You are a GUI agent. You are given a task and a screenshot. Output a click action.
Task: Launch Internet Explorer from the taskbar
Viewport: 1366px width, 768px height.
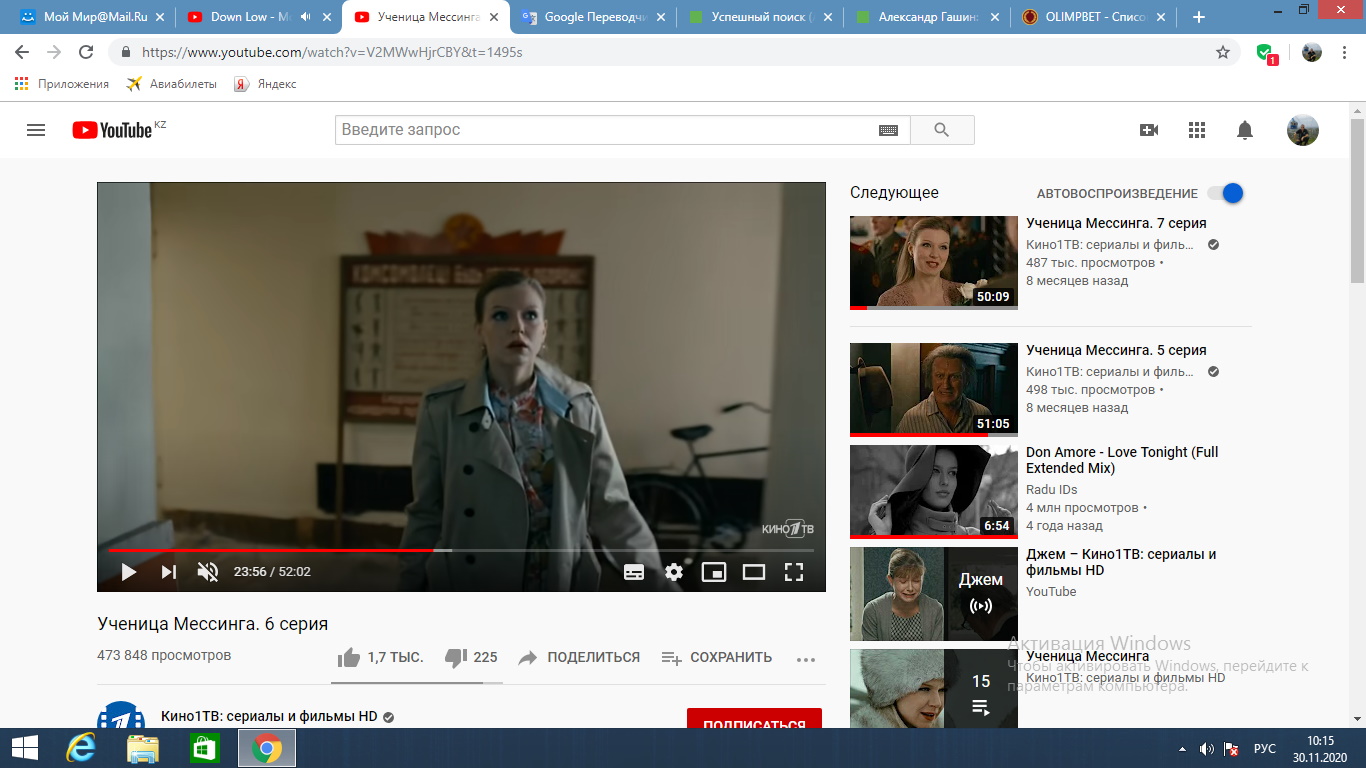coord(80,748)
